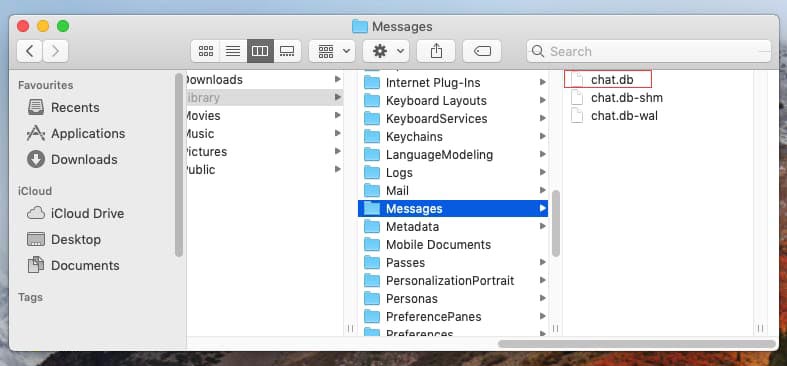The image size is (787, 366).
Task: Click the Recents sidebar icon
Action: coord(36,107)
